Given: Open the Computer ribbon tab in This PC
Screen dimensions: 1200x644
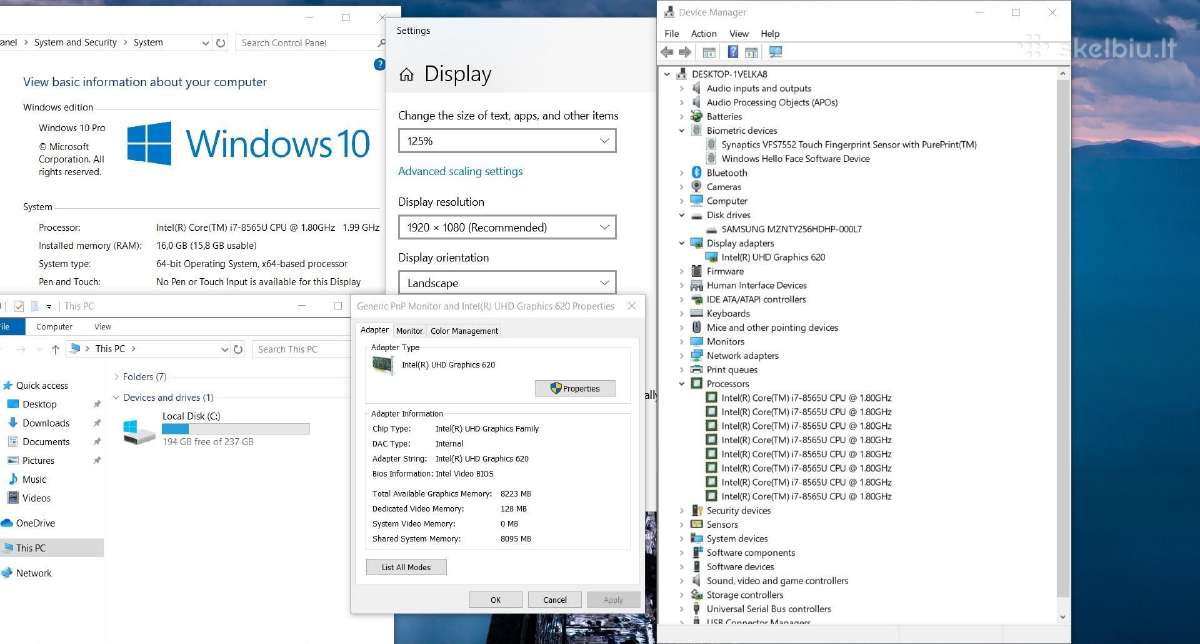Looking at the screenshot, I should tap(54, 327).
